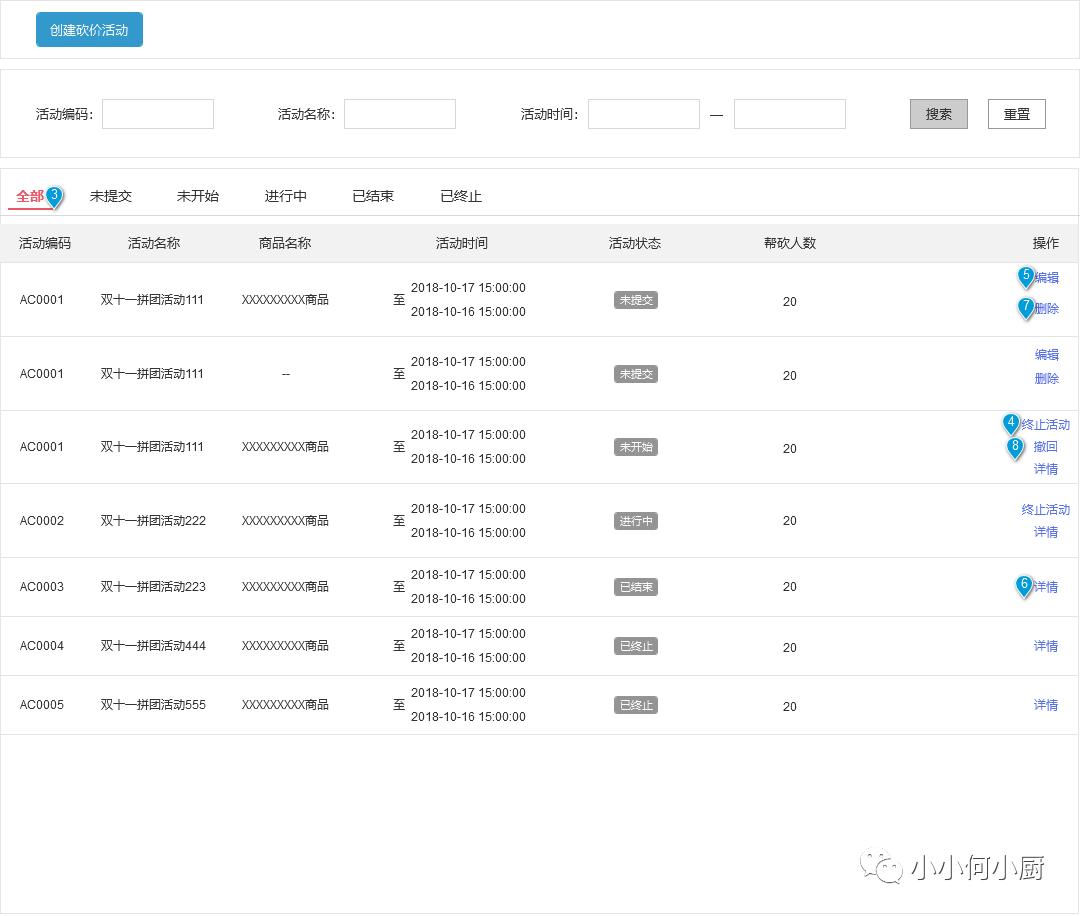Click the product name in AC0002 row

(285, 521)
